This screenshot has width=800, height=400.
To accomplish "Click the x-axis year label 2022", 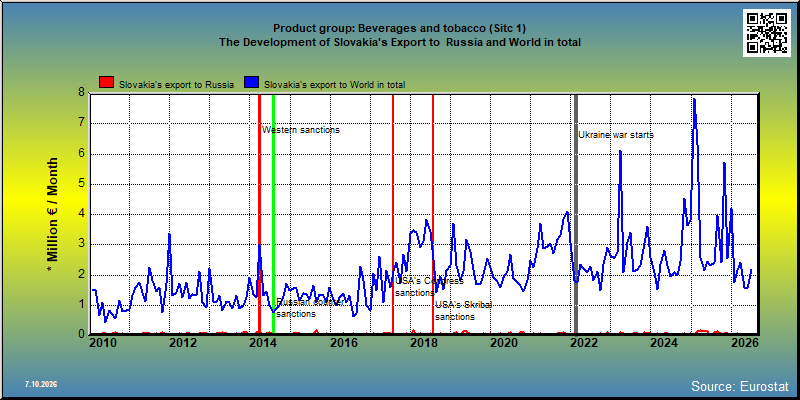I will (583, 342).
